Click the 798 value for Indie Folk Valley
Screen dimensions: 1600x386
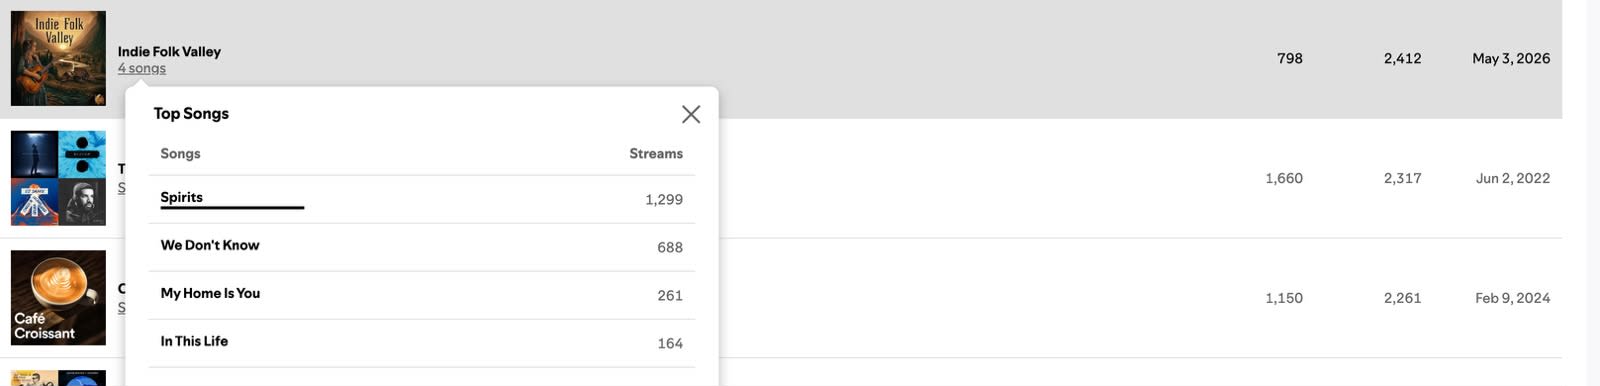1290,58
